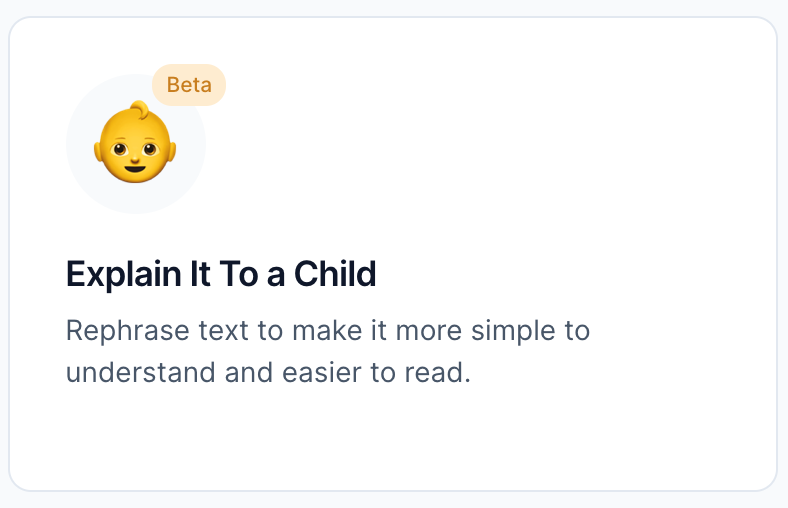Click the word Beta inside the badge

click(189, 85)
